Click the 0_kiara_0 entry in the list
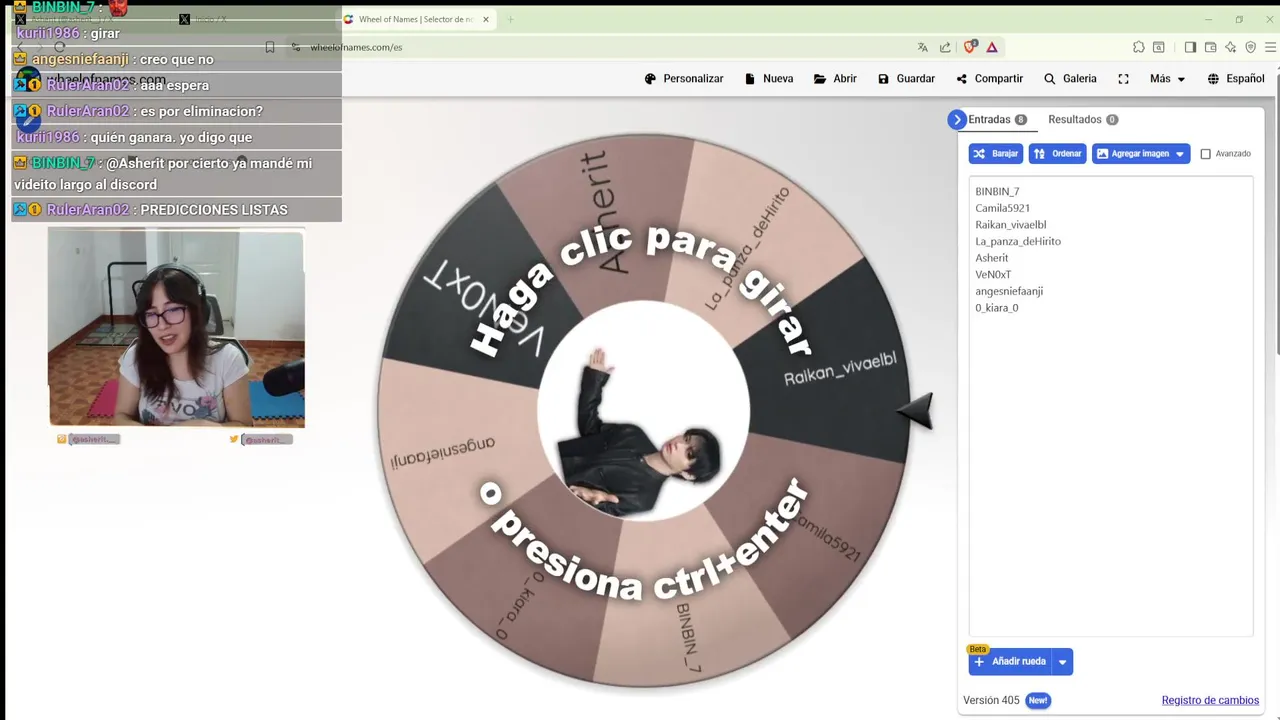Screen dimensions: 1280x720 click(996, 308)
